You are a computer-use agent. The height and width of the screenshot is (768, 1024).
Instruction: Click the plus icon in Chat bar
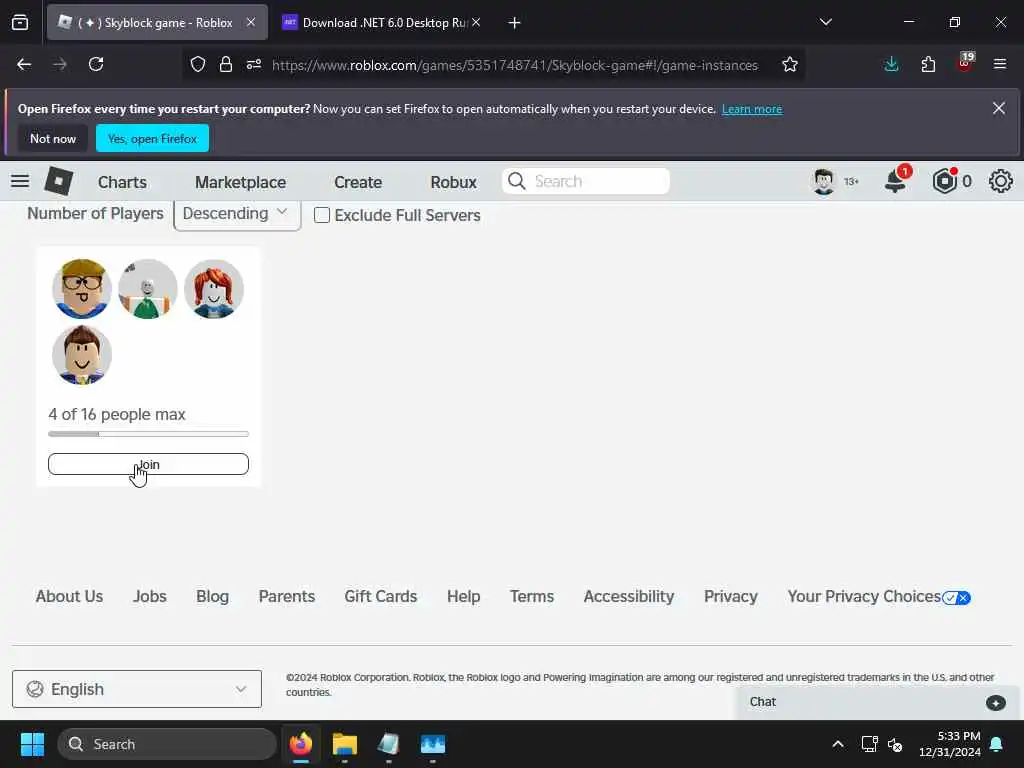tap(996, 703)
